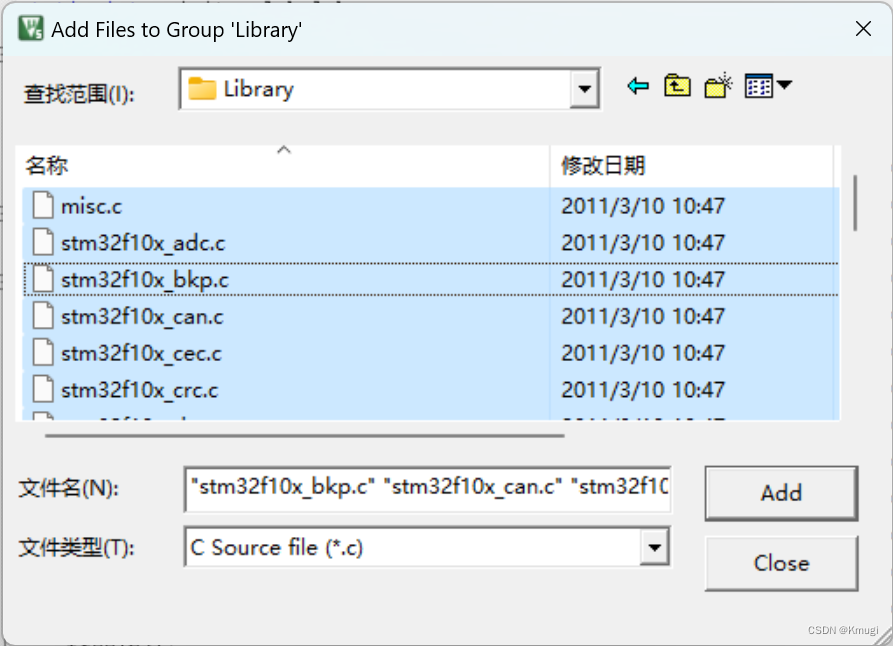Screen dimensions: 893x646
Task: Click the Add button
Action: [x=781, y=493]
